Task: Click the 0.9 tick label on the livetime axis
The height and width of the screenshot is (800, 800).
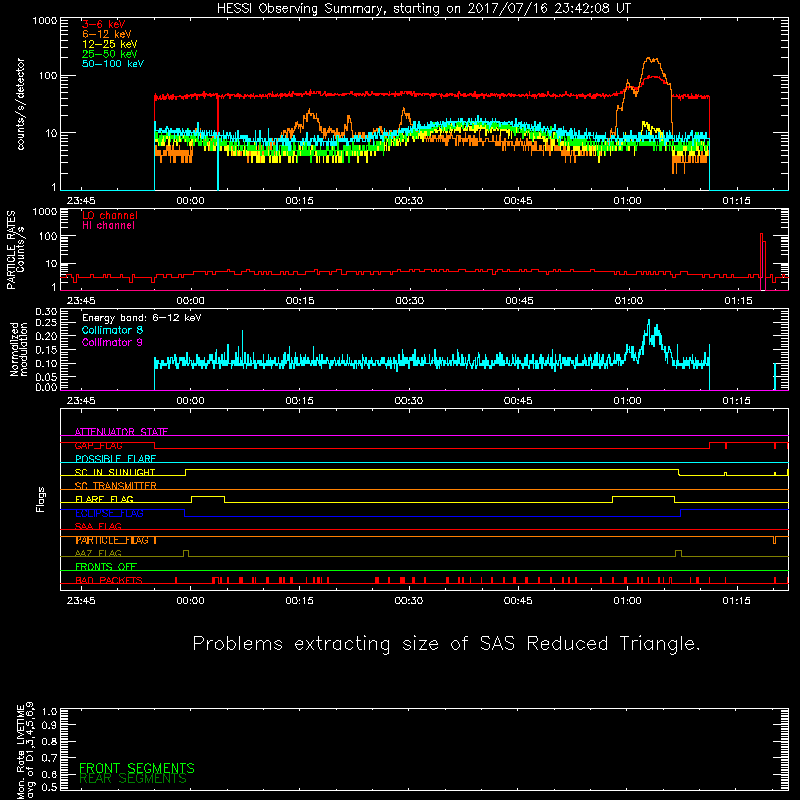Action: point(49,725)
